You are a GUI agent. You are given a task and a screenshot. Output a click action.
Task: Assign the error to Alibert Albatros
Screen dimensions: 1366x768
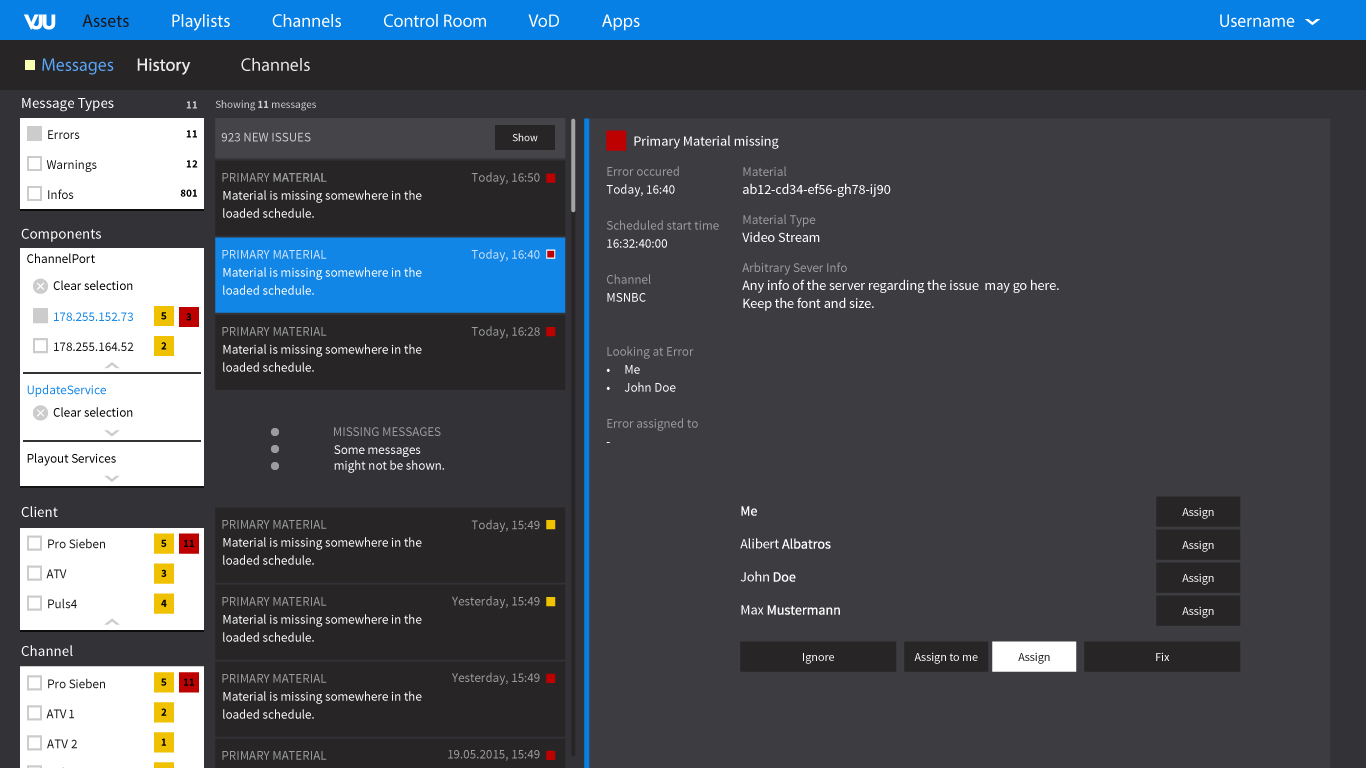(x=1197, y=545)
